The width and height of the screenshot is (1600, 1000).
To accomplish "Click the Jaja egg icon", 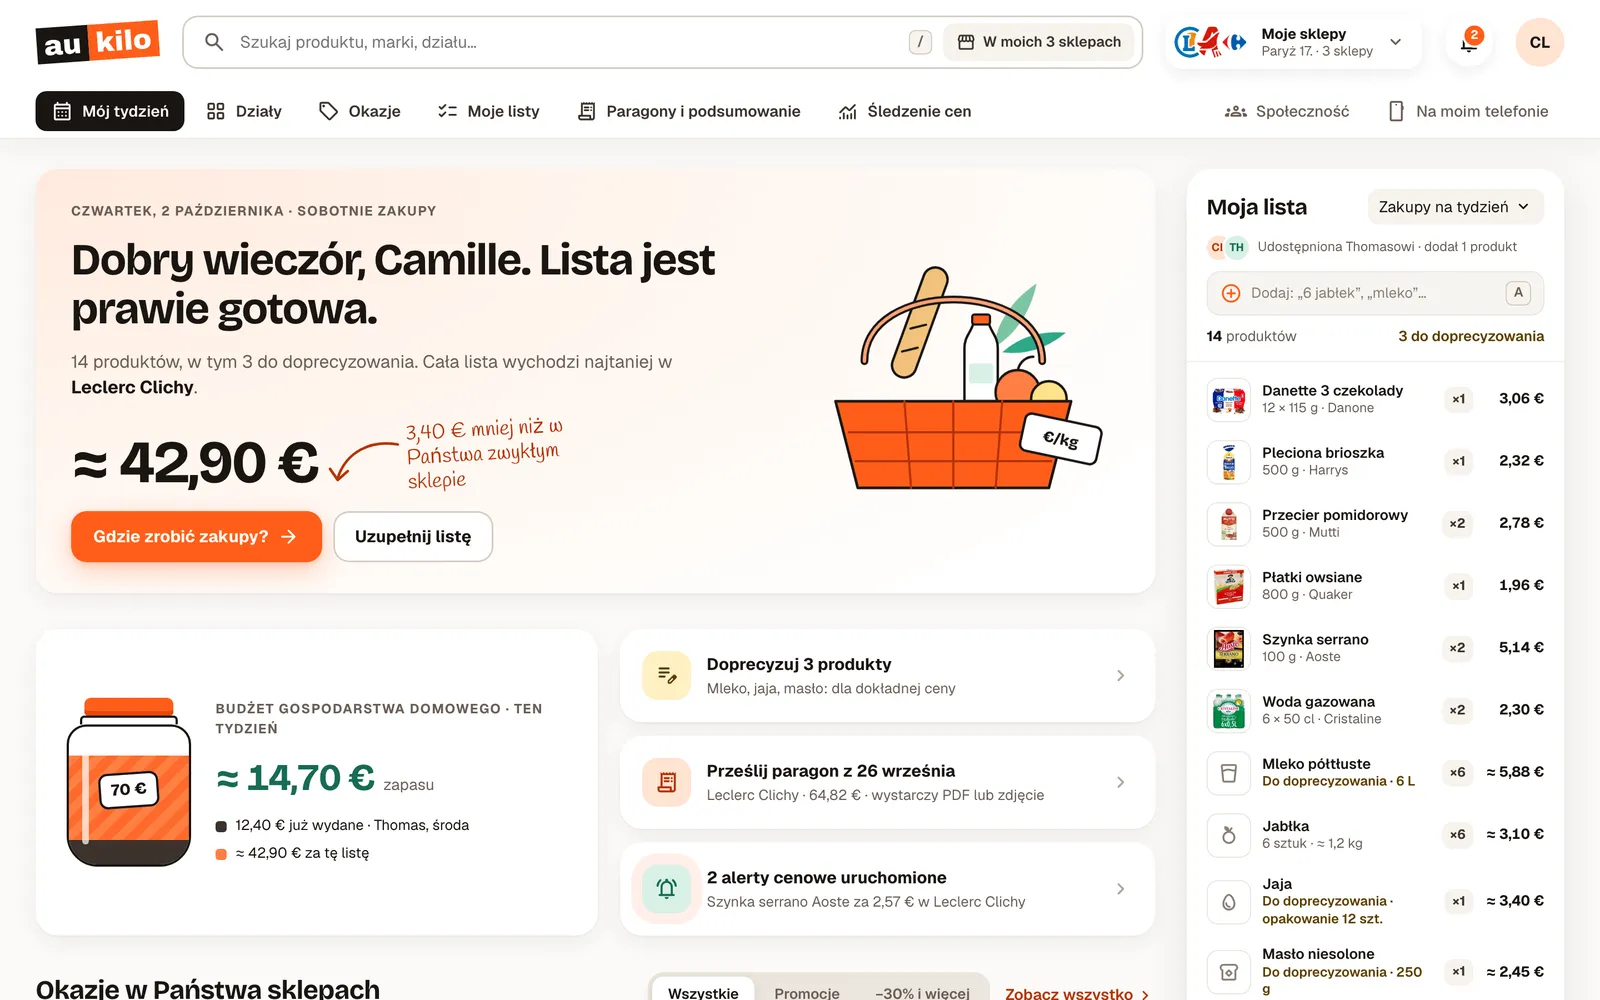I will click(1229, 901).
